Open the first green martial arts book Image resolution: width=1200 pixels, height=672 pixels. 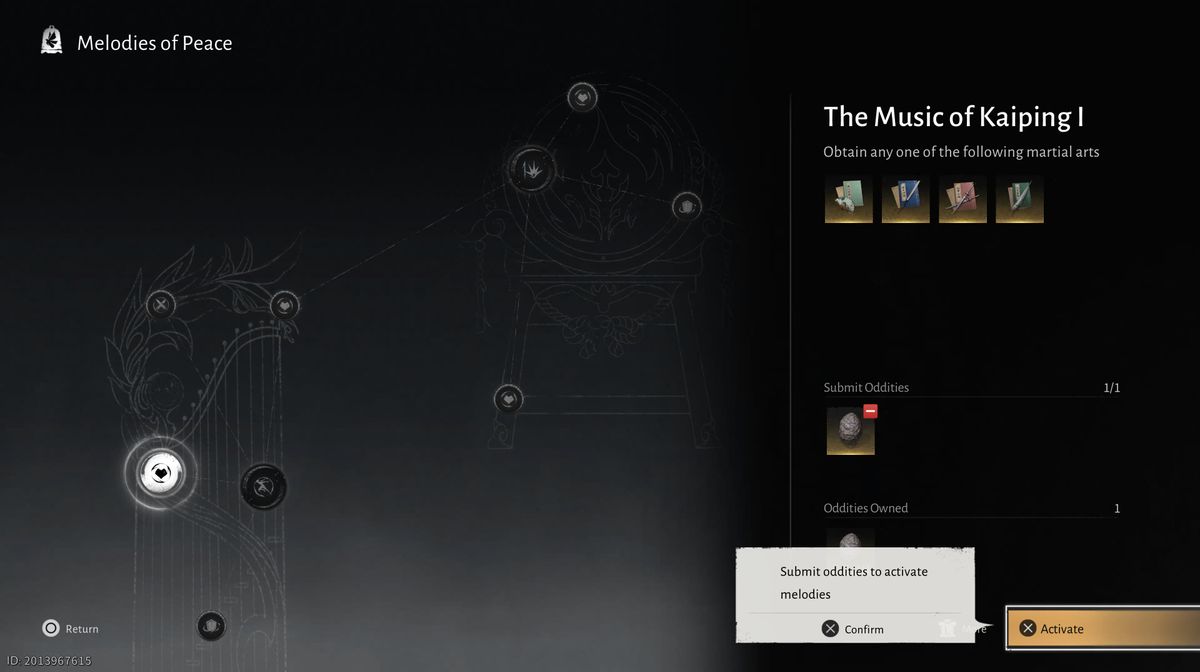pyautogui.click(x=848, y=199)
